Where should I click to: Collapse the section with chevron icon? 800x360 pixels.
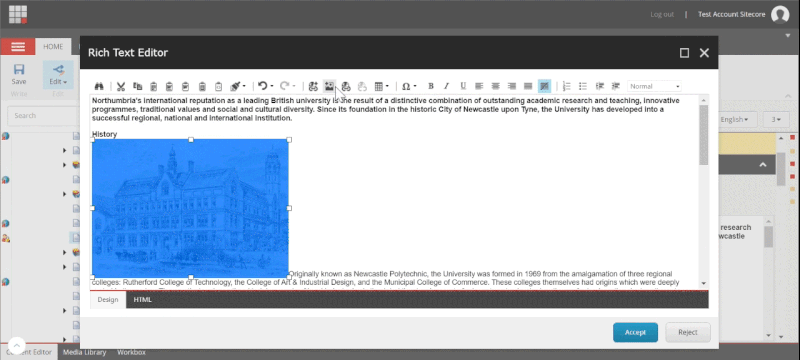coord(763,165)
